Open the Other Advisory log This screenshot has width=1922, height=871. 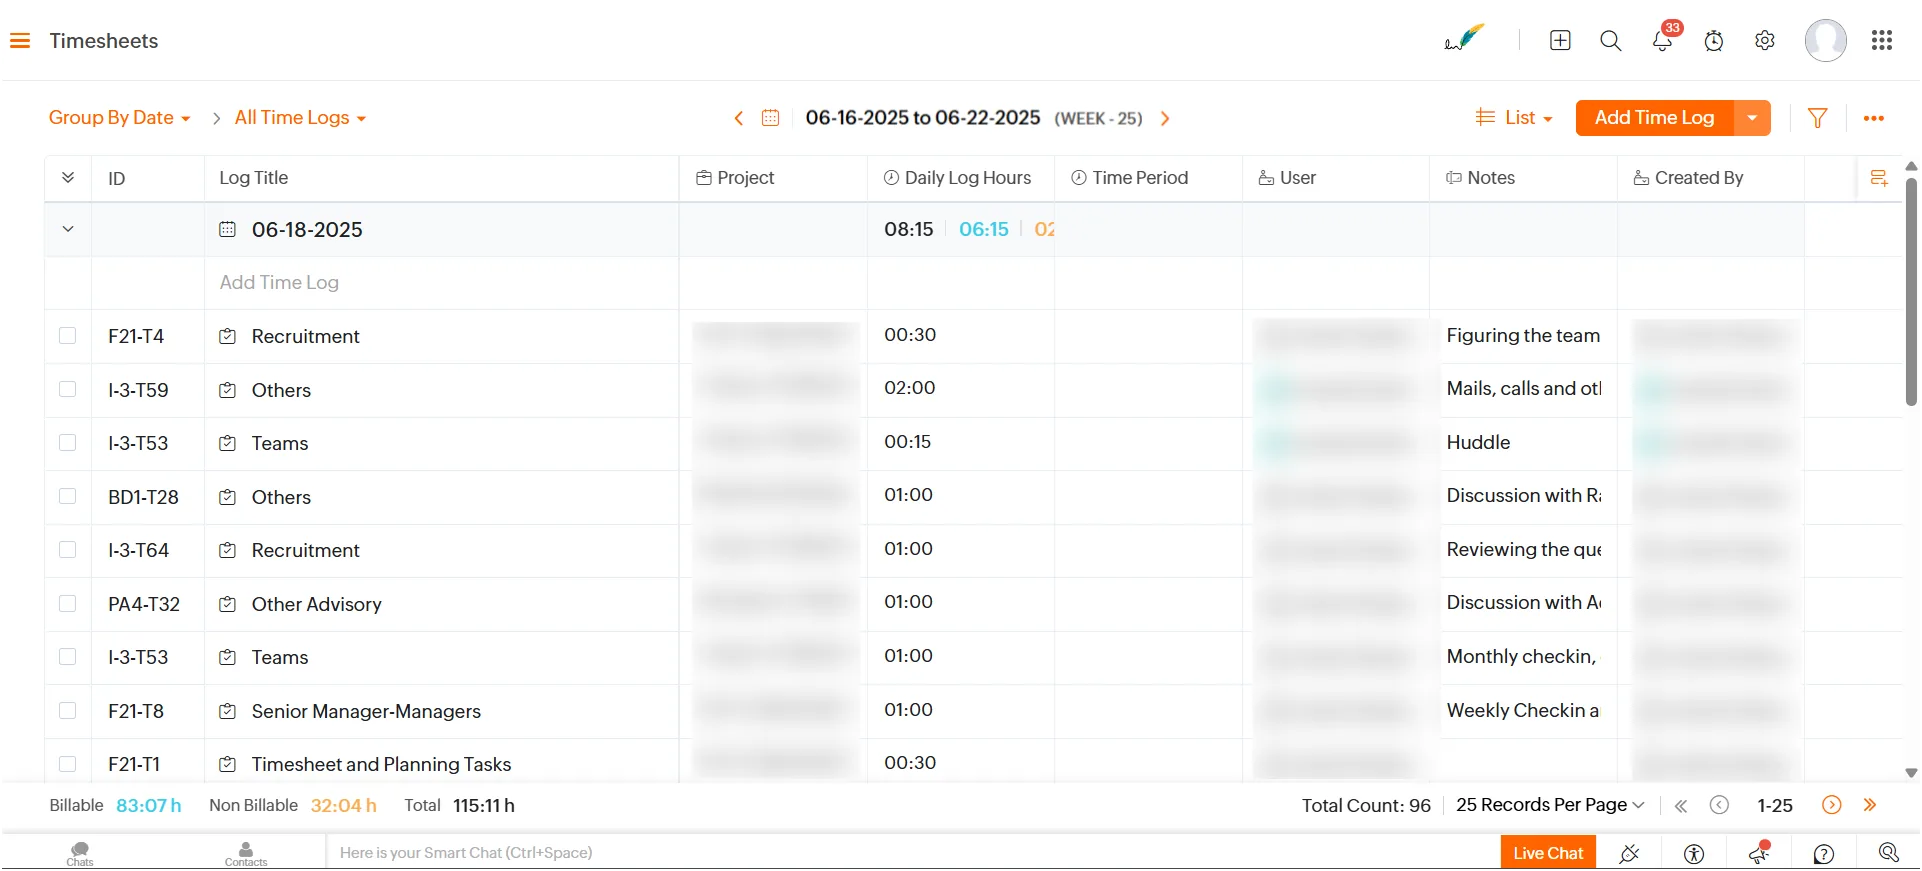(x=316, y=604)
